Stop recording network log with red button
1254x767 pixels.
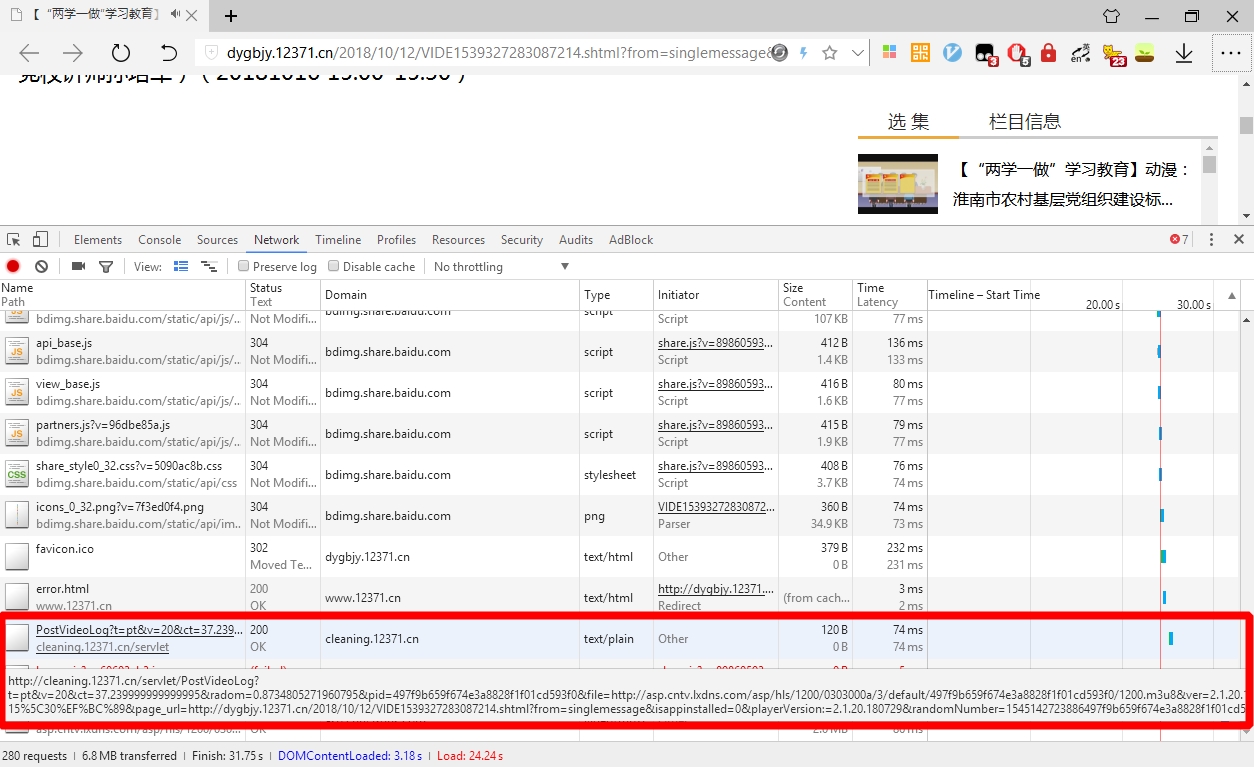[13, 267]
